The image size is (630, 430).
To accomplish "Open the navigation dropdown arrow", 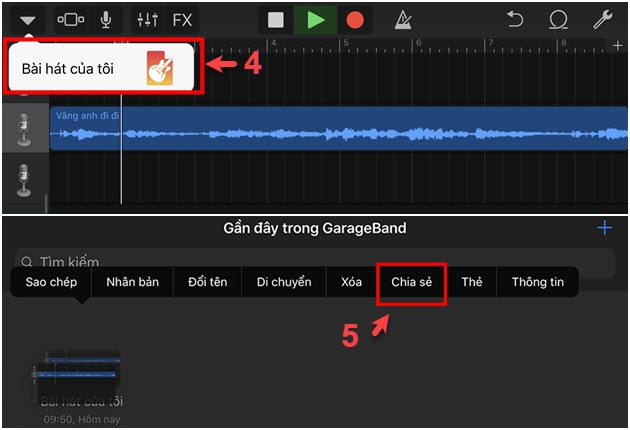I will coord(27,20).
